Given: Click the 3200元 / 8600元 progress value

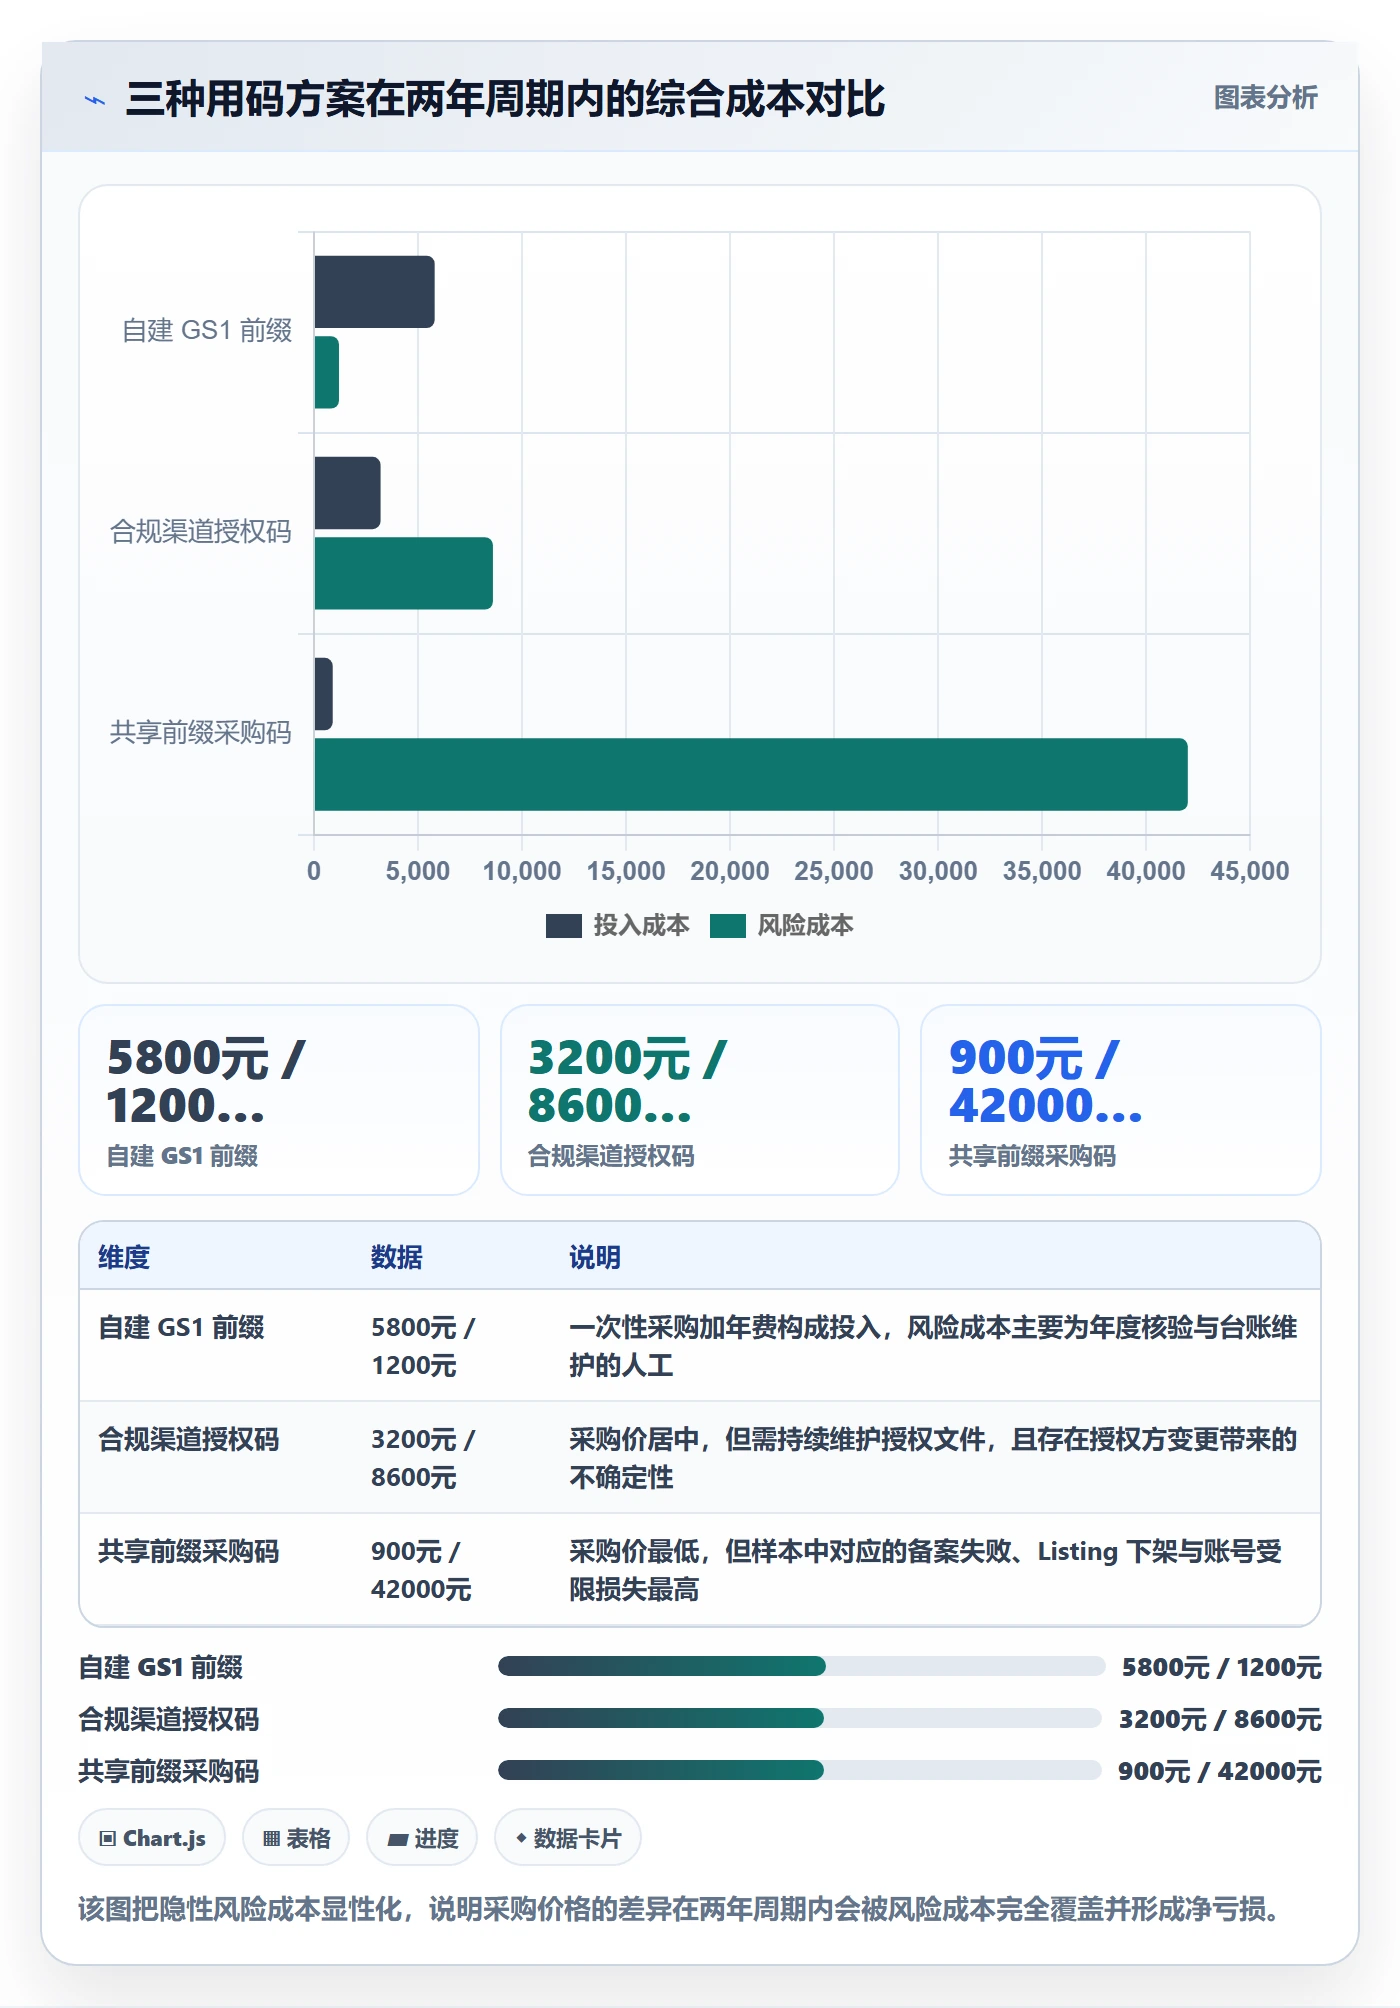Looking at the screenshot, I should click(1220, 1719).
